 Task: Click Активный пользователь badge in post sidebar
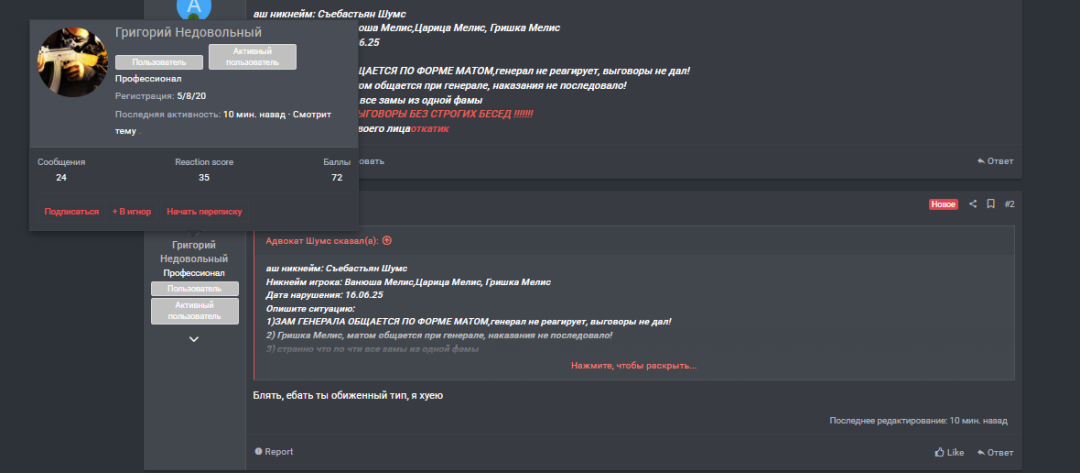(x=195, y=311)
